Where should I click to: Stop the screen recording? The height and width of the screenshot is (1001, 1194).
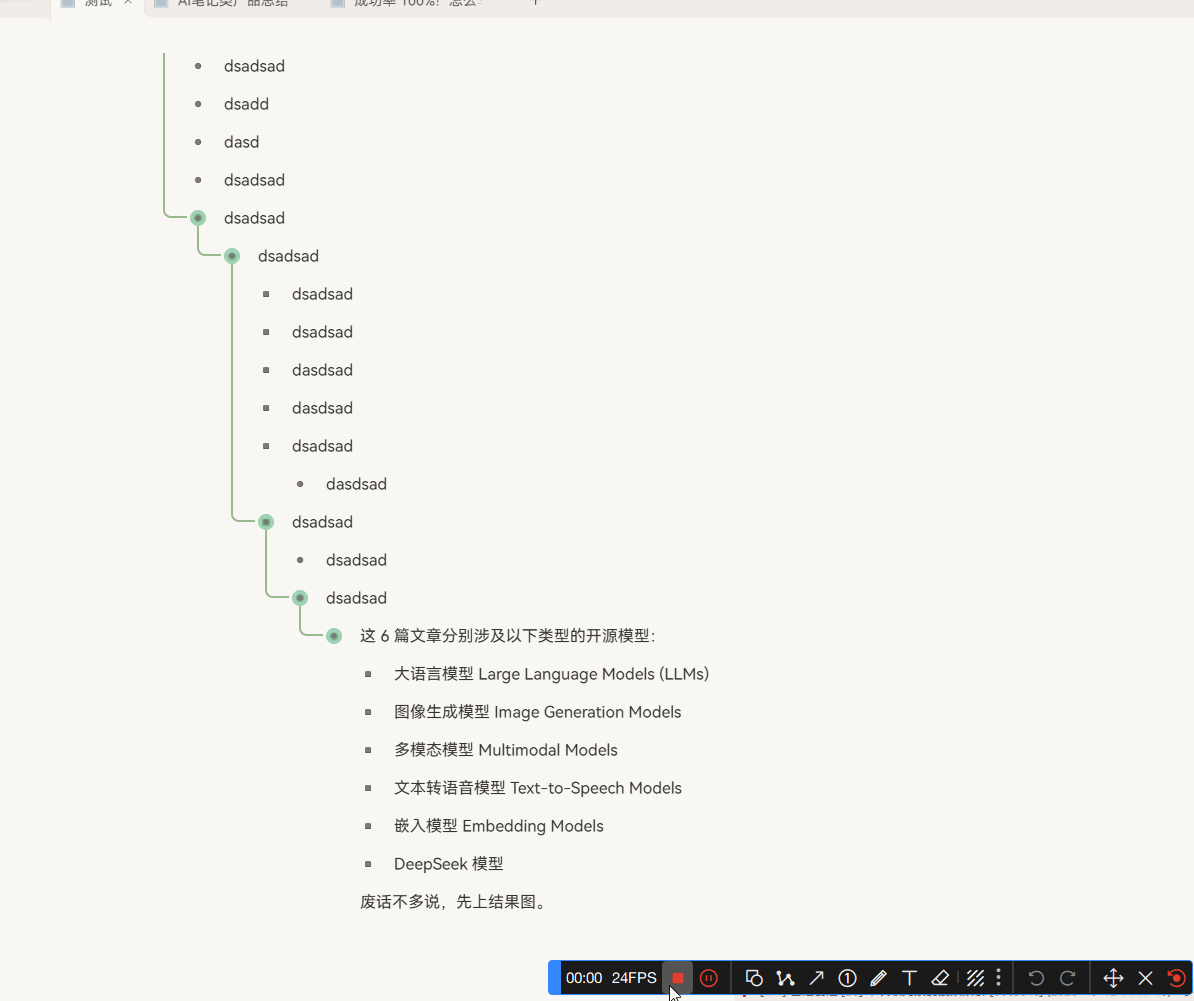pyautogui.click(x=678, y=978)
